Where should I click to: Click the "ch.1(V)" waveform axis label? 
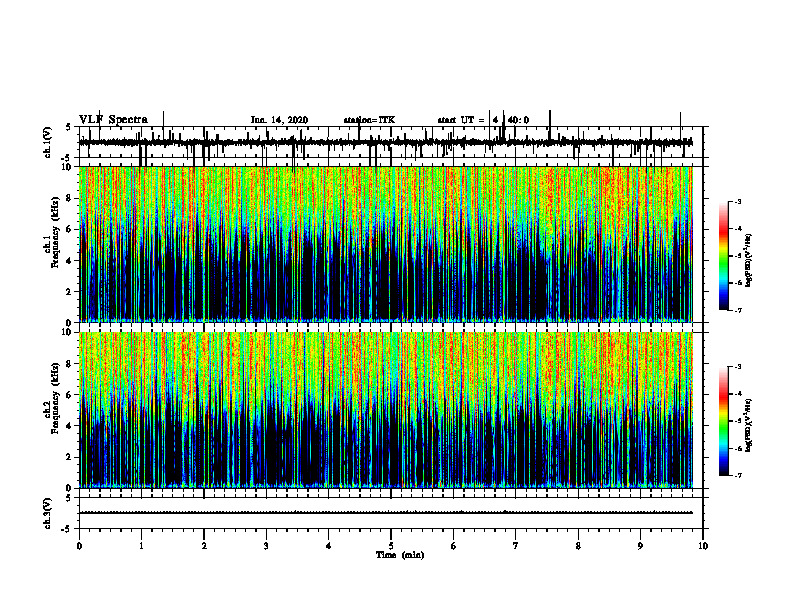pyautogui.click(x=47, y=142)
